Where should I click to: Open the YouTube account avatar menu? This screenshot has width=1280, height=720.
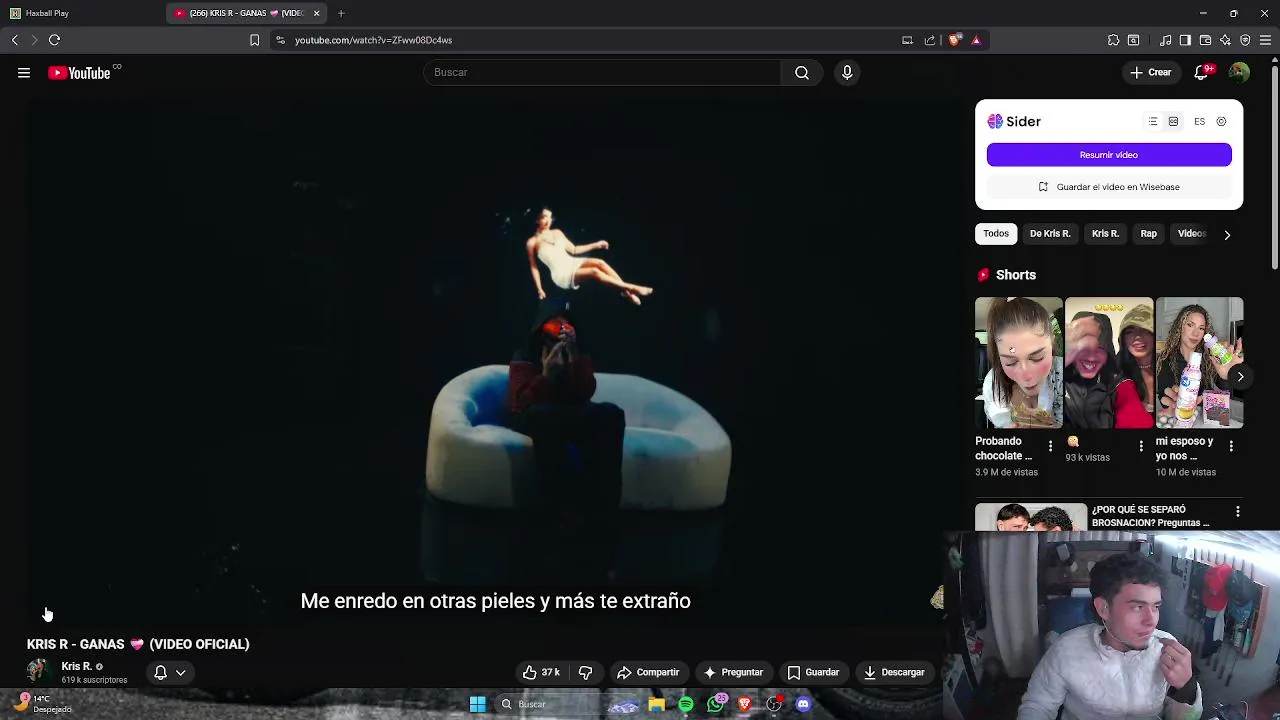coord(1239,72)
